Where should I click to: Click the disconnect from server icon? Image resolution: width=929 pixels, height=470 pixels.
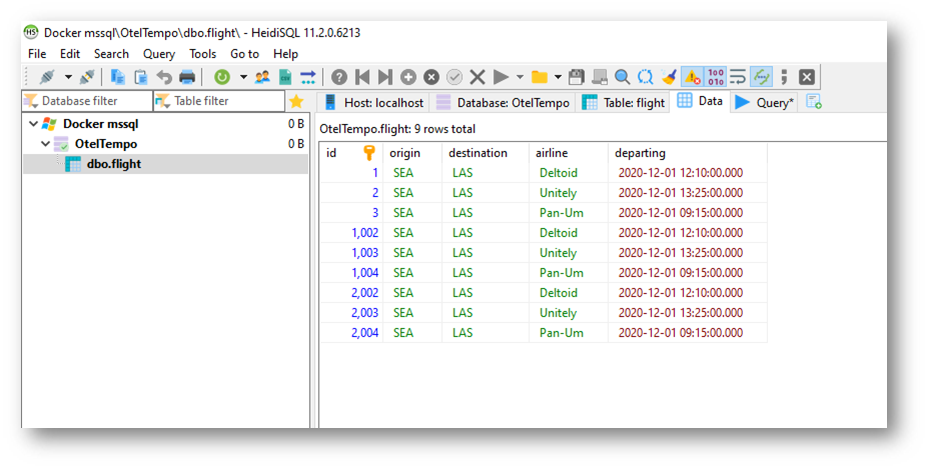(x=87, y=77)
